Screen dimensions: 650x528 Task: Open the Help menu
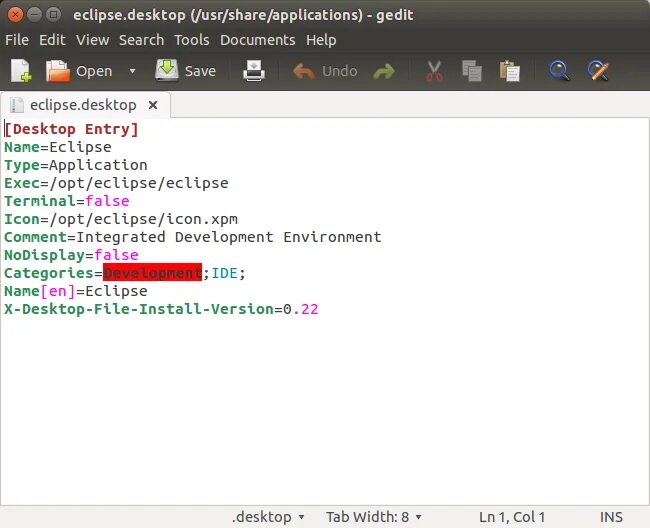[321, 40]
